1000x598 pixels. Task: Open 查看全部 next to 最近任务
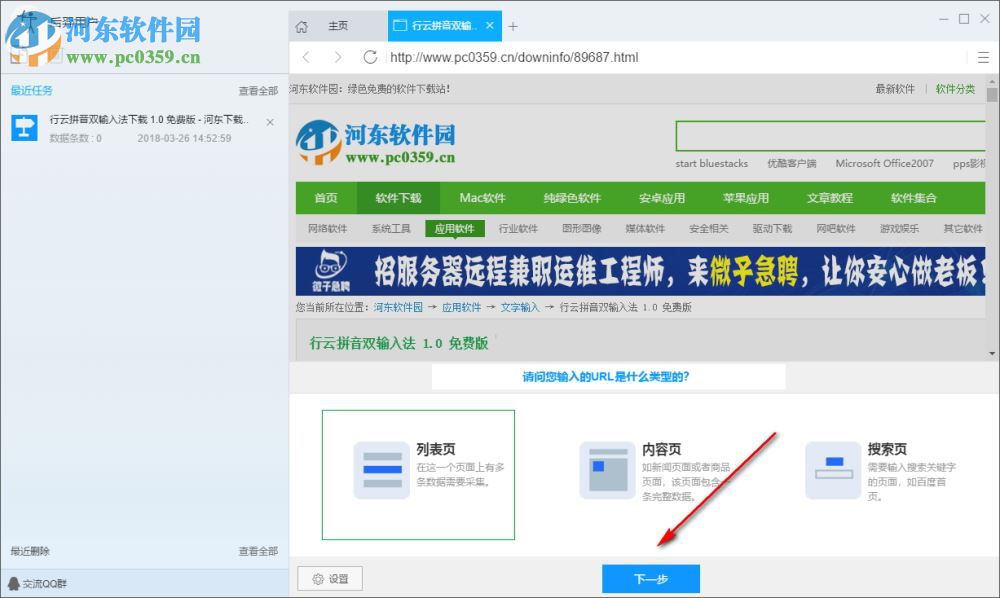click(x=258, y=90)
